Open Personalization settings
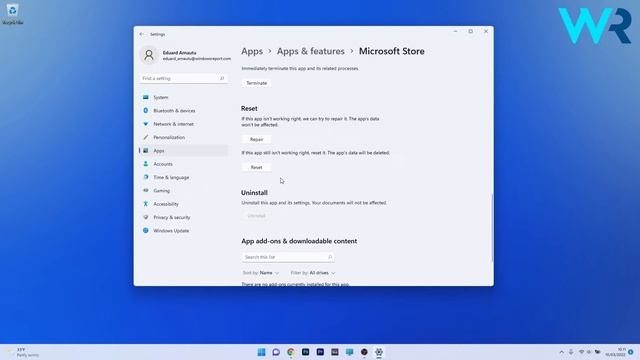Screen dimensions: 640x360 [183, 138]
